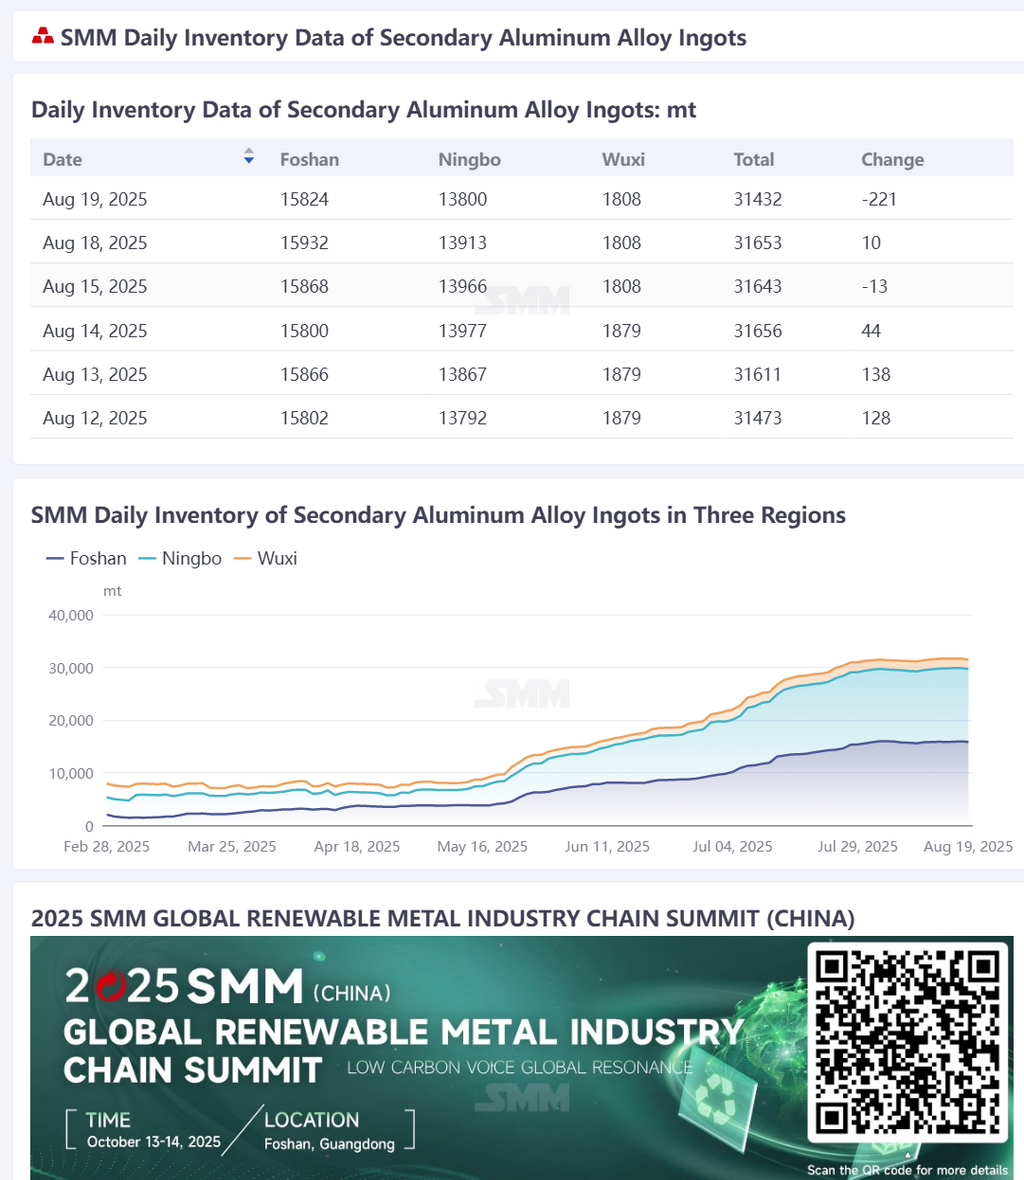The width and height of the screenshot is (1024, 1180).
Task: Click Total value 31653
Action: (758, 243)
